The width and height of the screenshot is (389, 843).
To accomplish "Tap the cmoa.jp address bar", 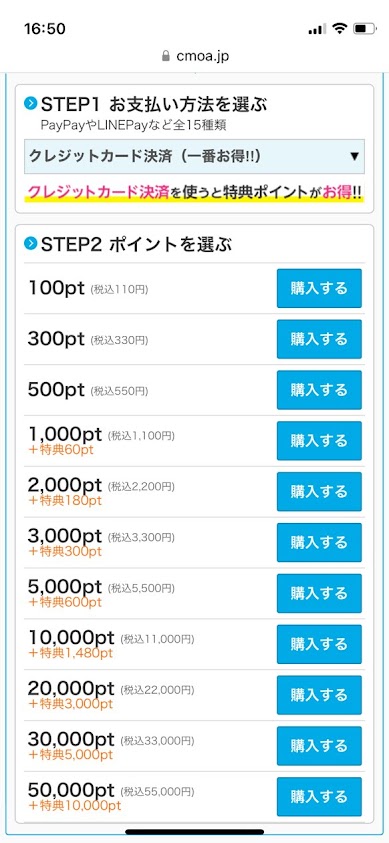I will [x=195, y=56].
